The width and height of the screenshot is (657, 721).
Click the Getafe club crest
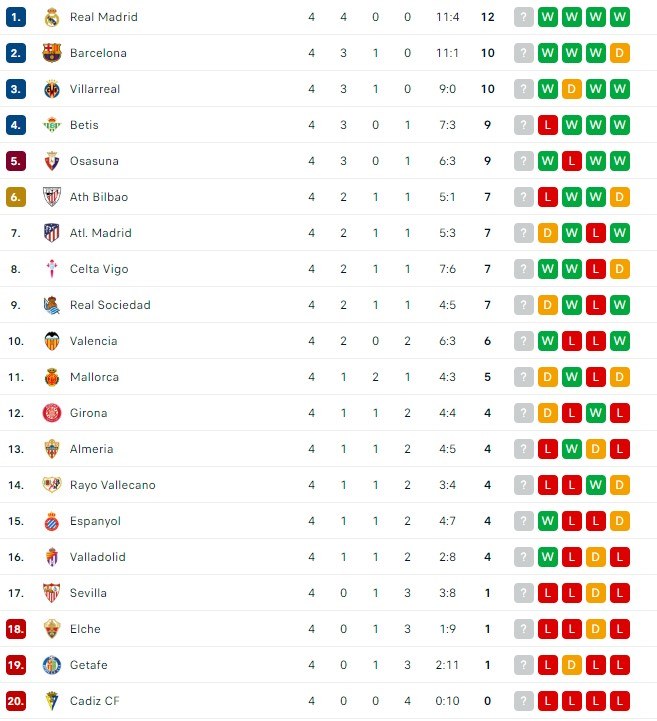(x=51, y=665)
